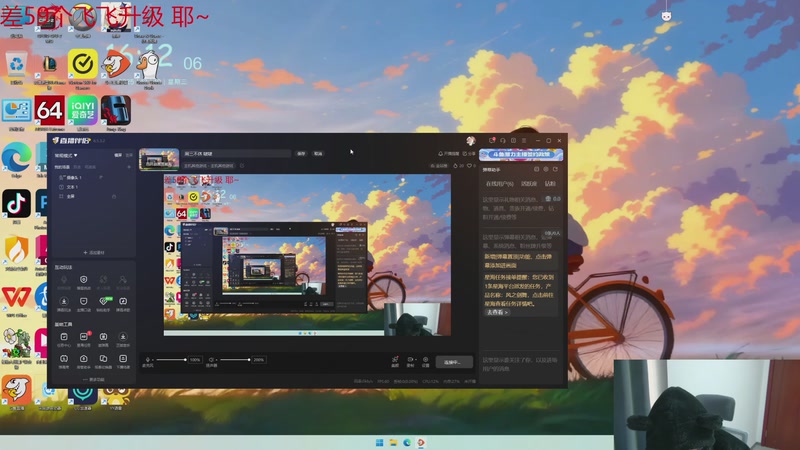Expand 更多功能 more functions

94,380
